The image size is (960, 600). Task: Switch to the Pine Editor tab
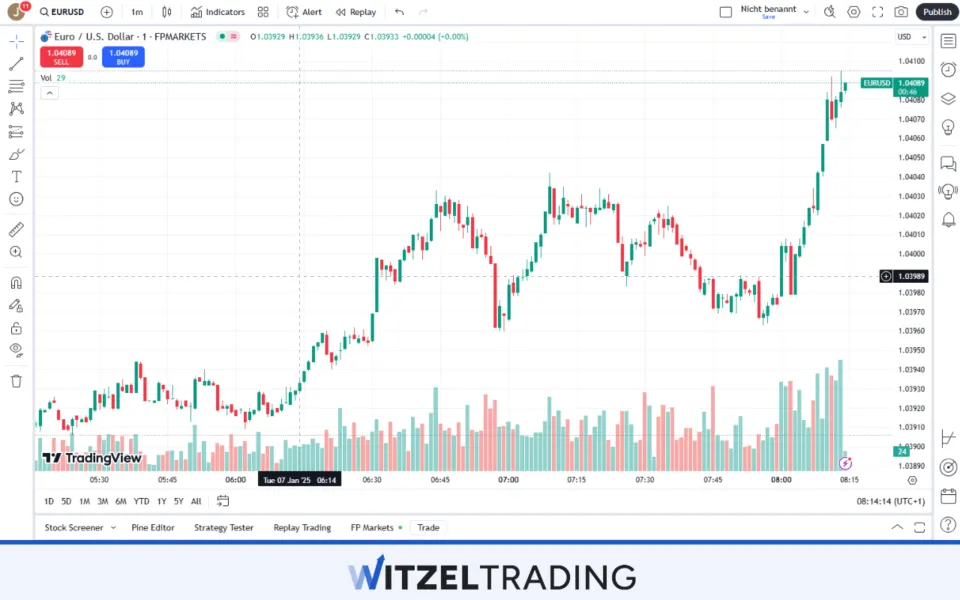click(153, 527)
